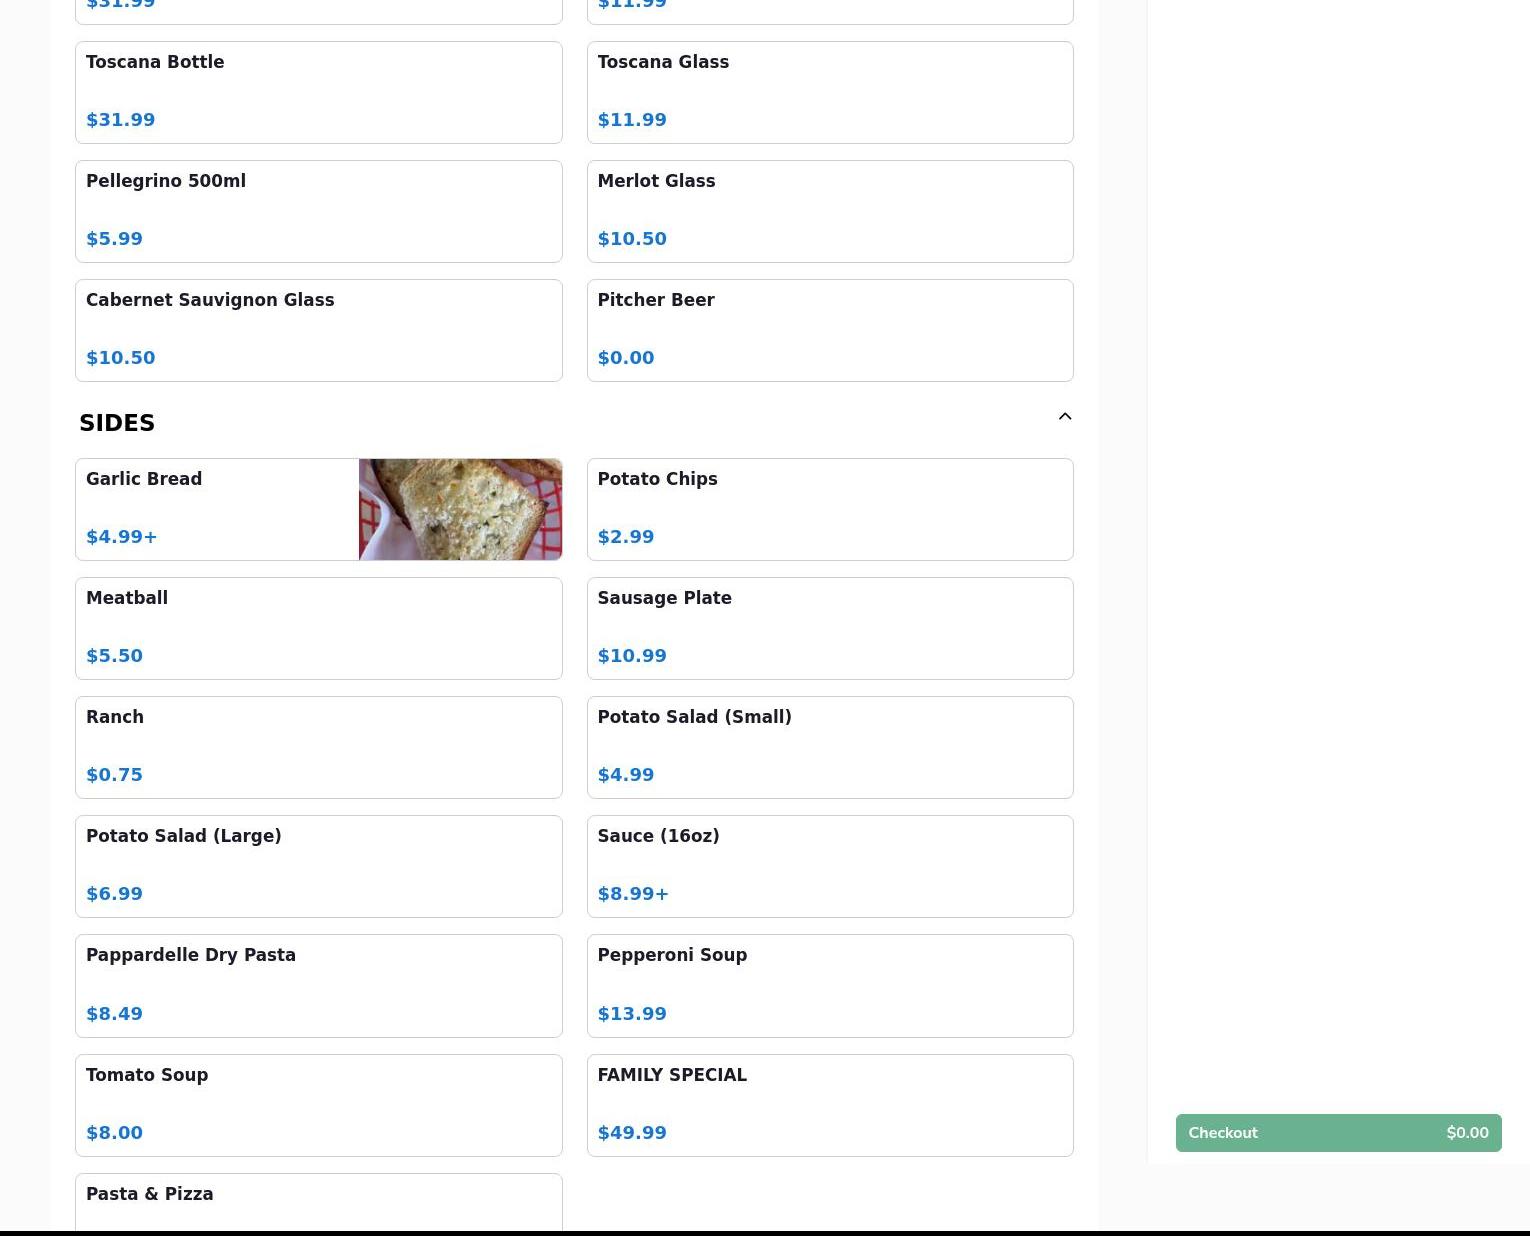Screen dimensions: 1530x1236
Task: Choose Potato Salad (Large)
Action: click(318, 866)
